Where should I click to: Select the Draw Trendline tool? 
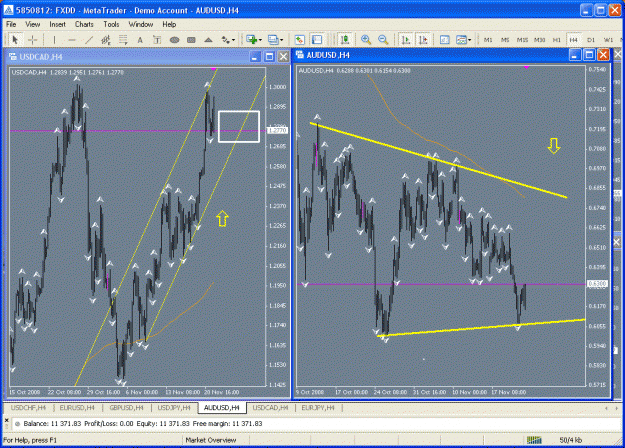tap(89, 39)
